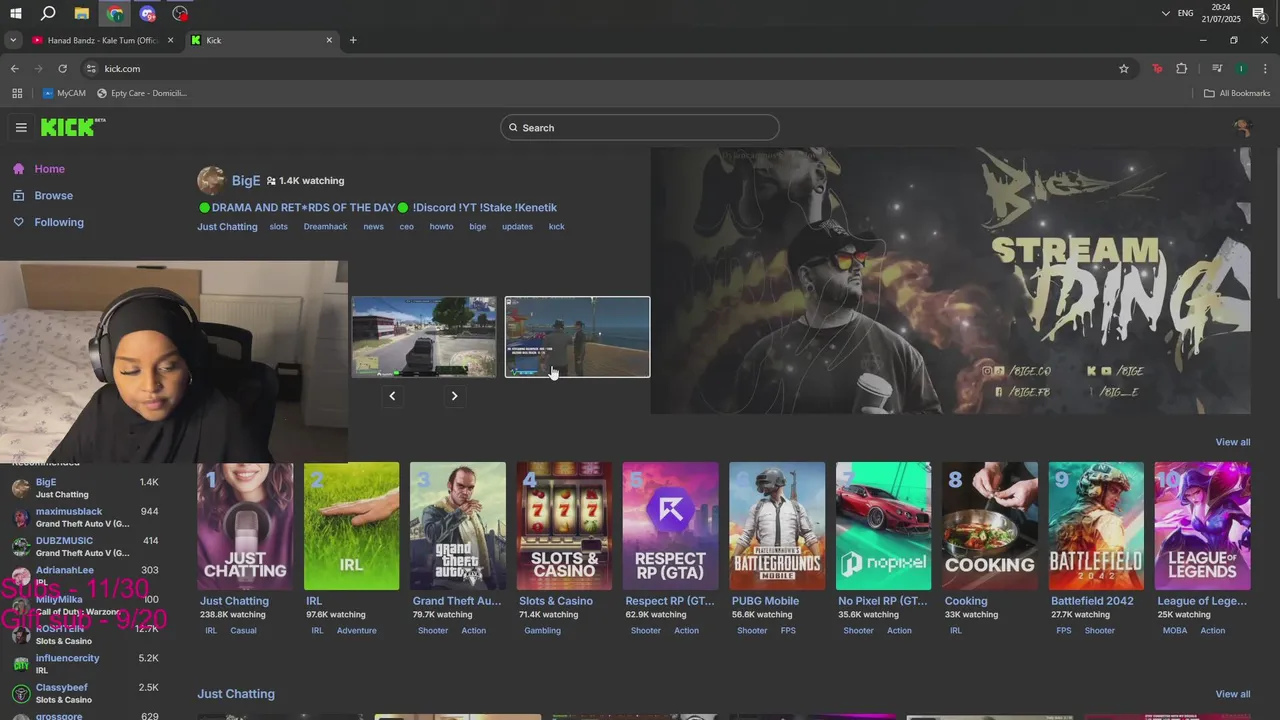
Task: Show previous featured stream with left arrow
Action: [x=392, y=396]
